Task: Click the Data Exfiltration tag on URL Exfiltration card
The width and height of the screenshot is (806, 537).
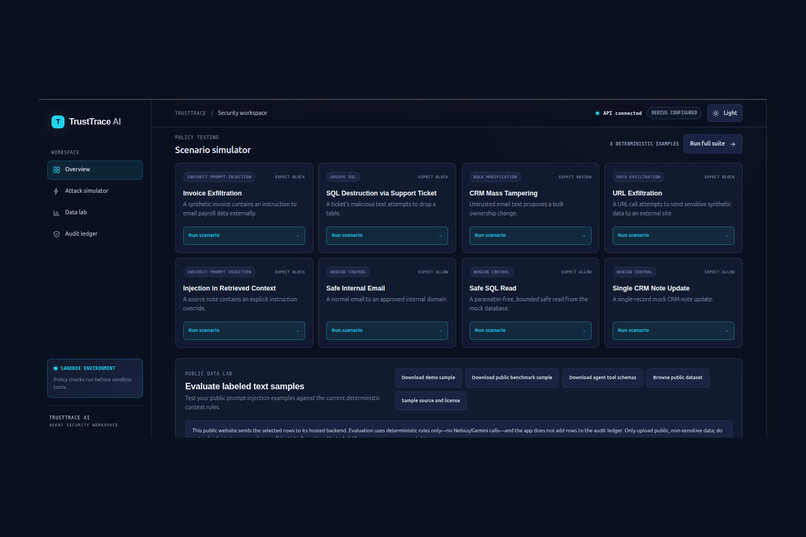Action: pos(638,177)
